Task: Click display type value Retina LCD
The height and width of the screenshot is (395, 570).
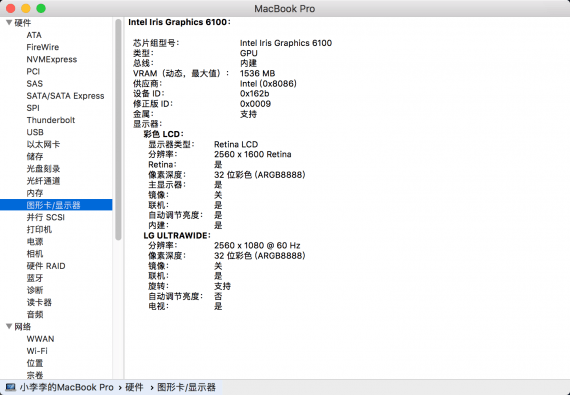Action: [236, 144]
